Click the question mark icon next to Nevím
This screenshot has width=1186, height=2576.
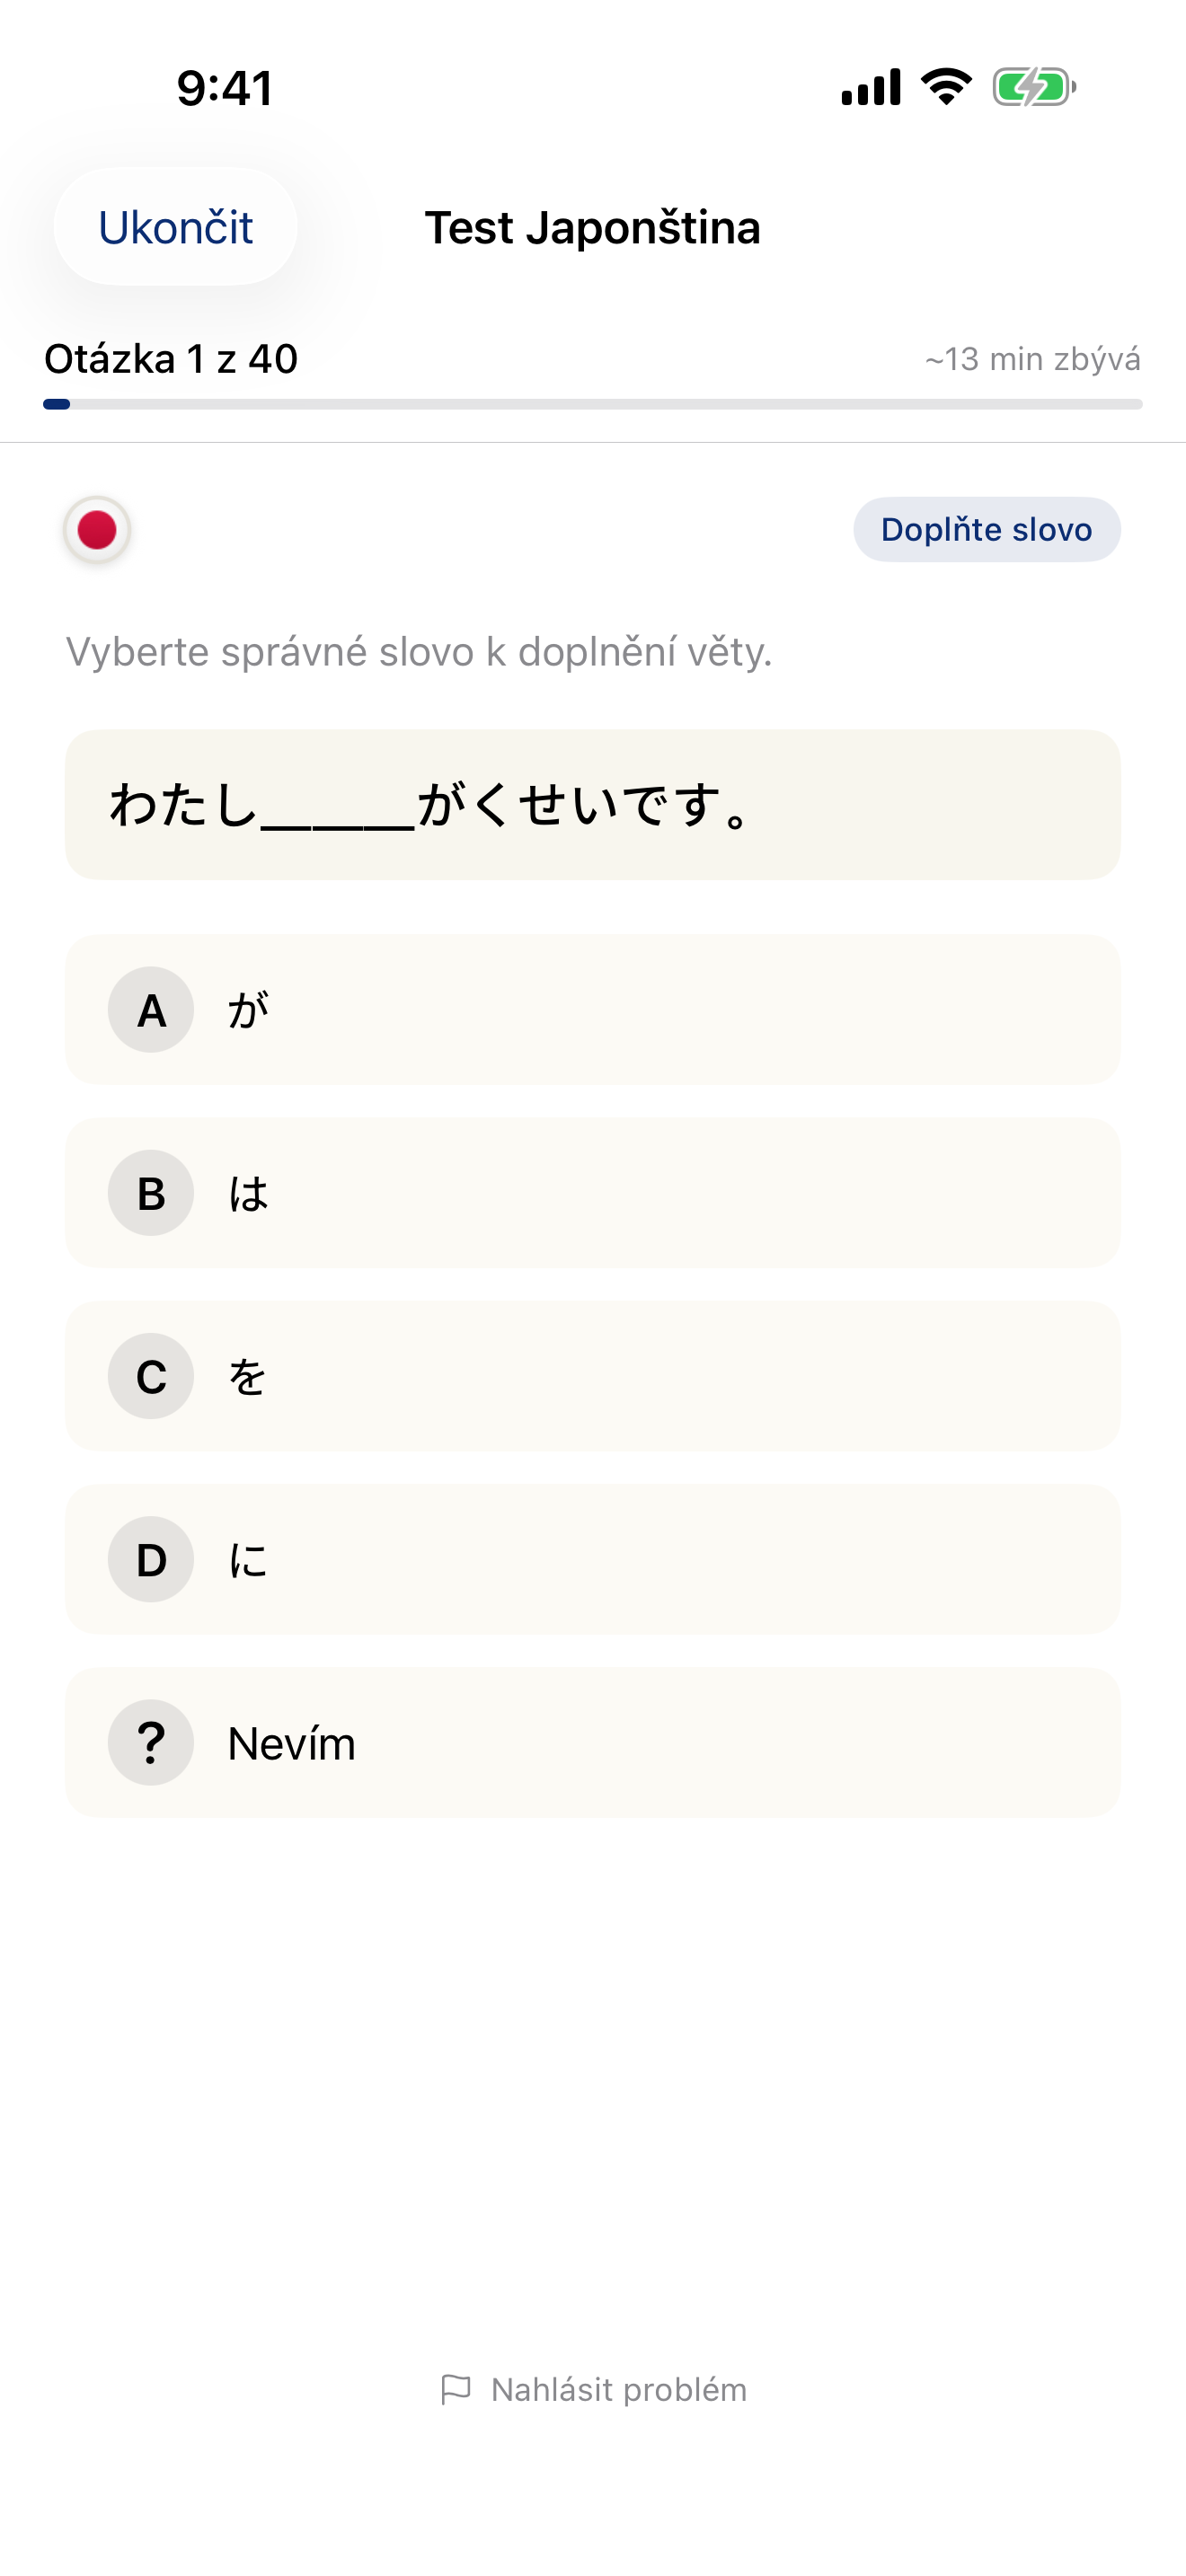tap(150, 1742)
